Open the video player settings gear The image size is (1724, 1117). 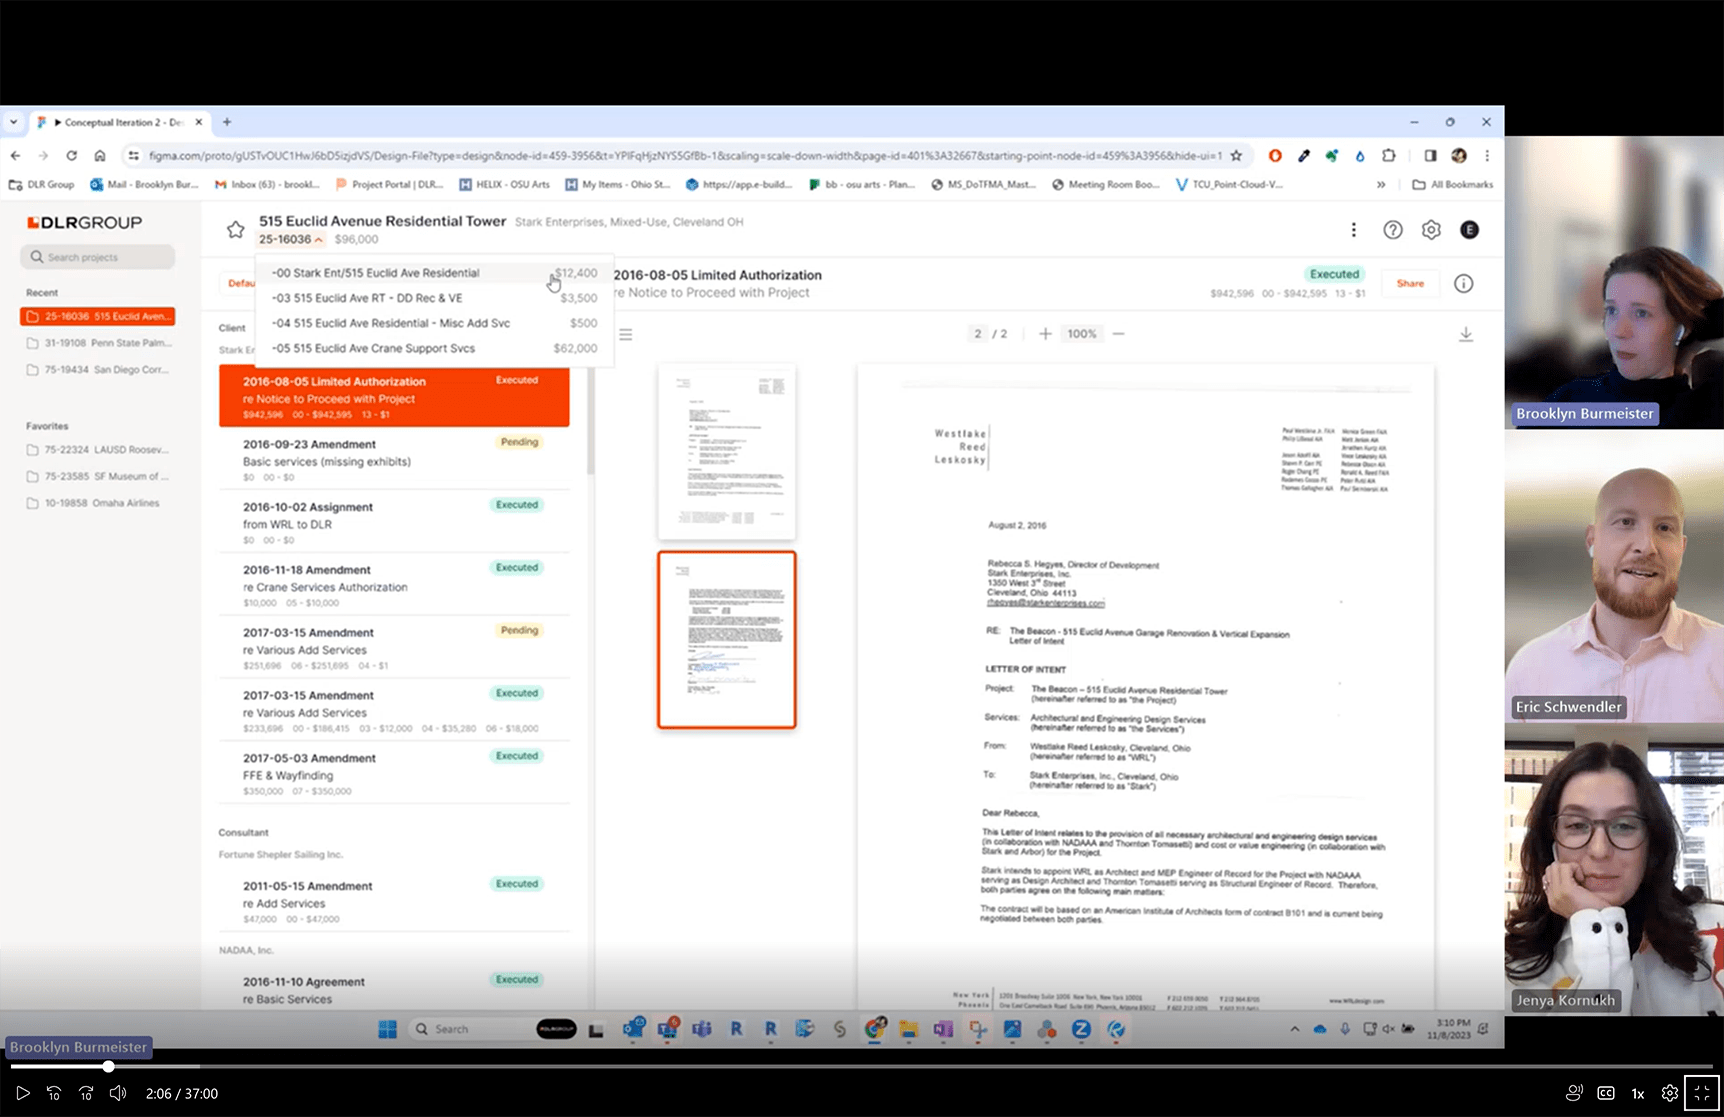[1669, 1093]
